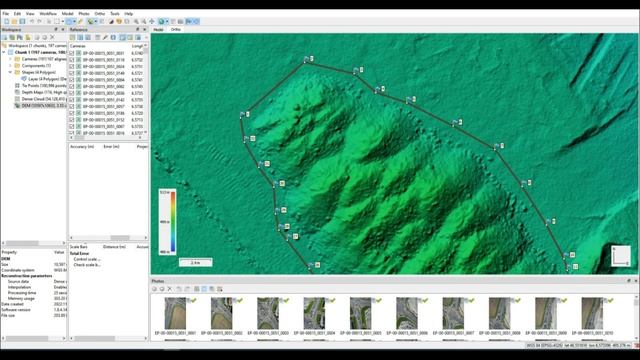
Task: Select photo thumbnail EP-00-00015_0051_0001
Action: coord(175,313)
